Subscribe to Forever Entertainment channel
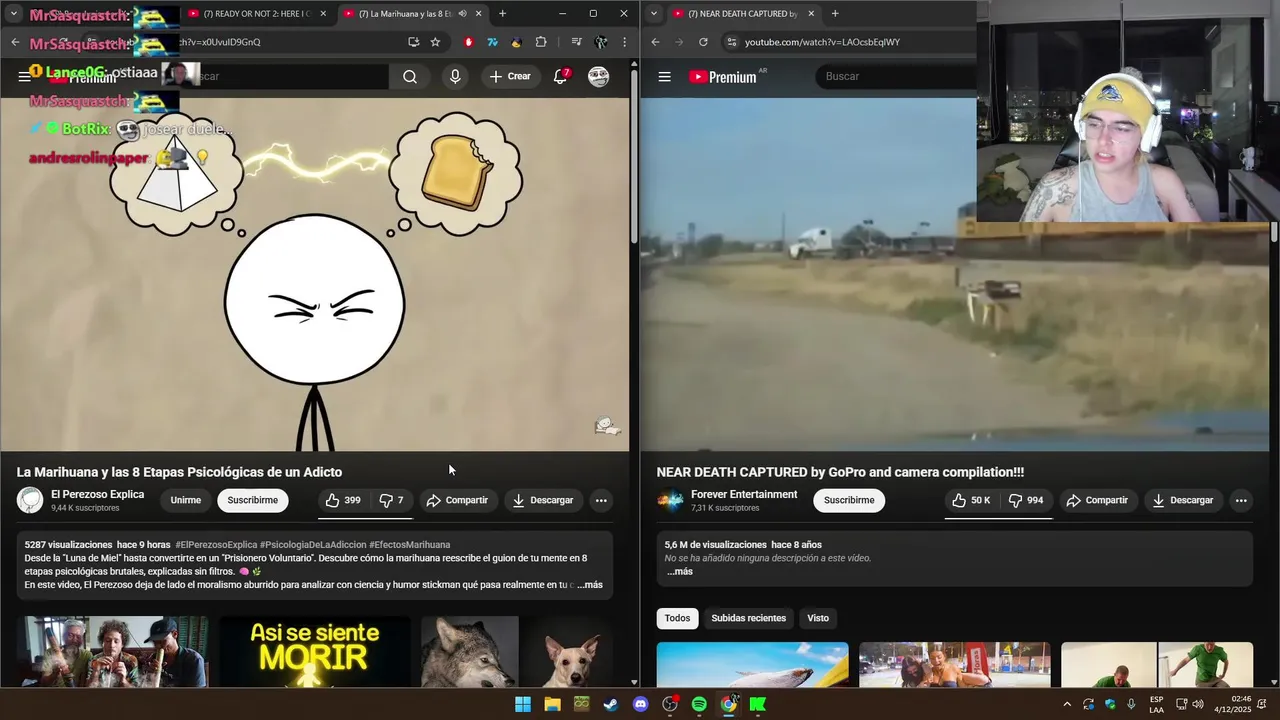This screenshot has width=1280, height=720. pos(849,500)
